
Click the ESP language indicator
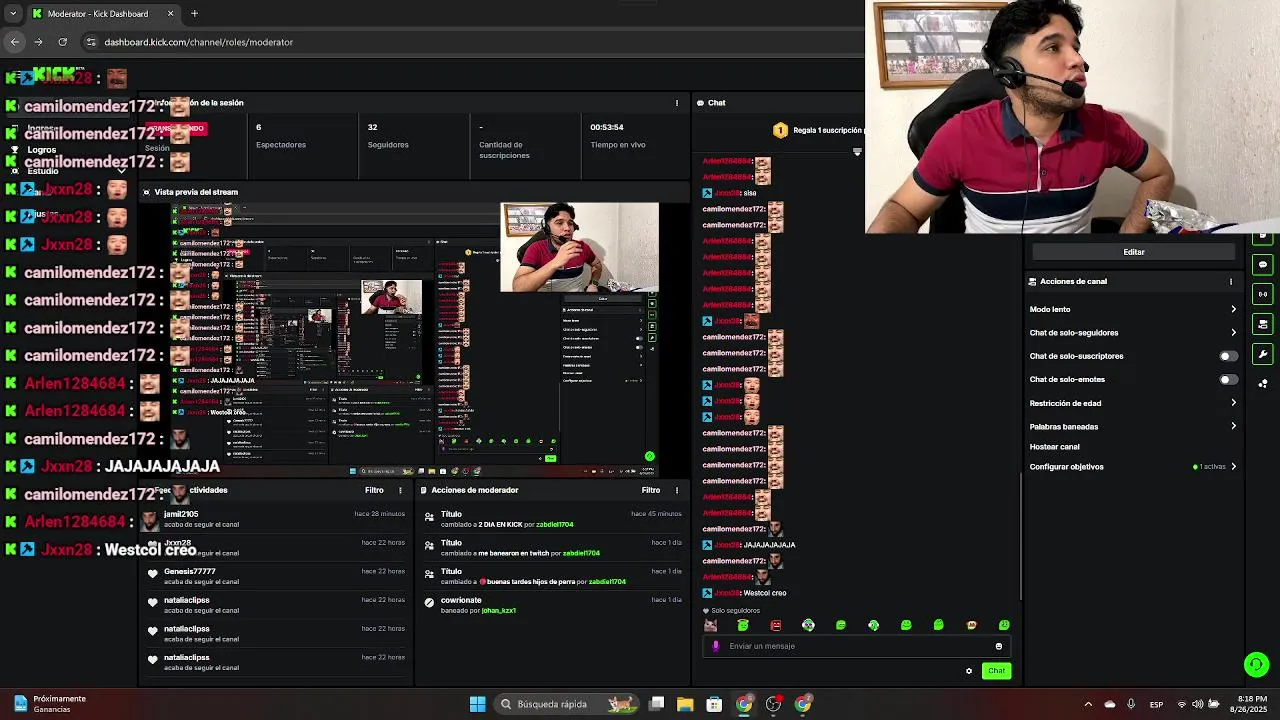[x=1156, y=704]
